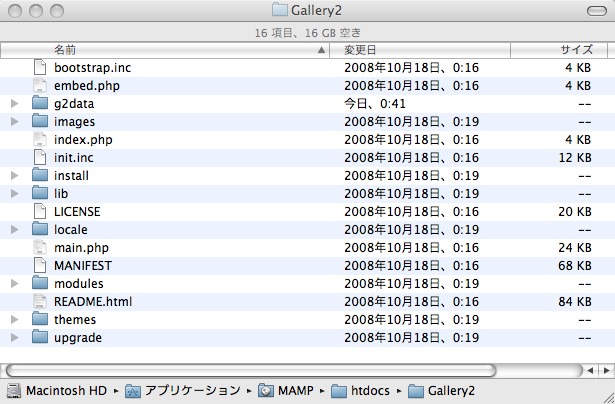Click the 20 KB size value

[x=575, y=211]
